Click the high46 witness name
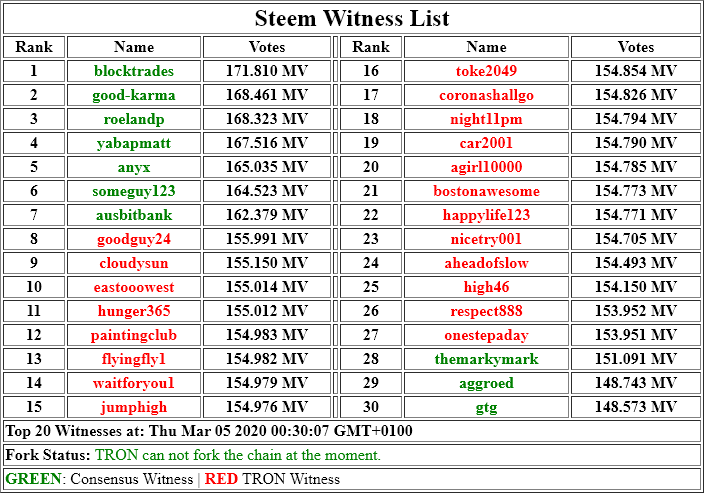This screenshot has width=704, height=493. 486,287
